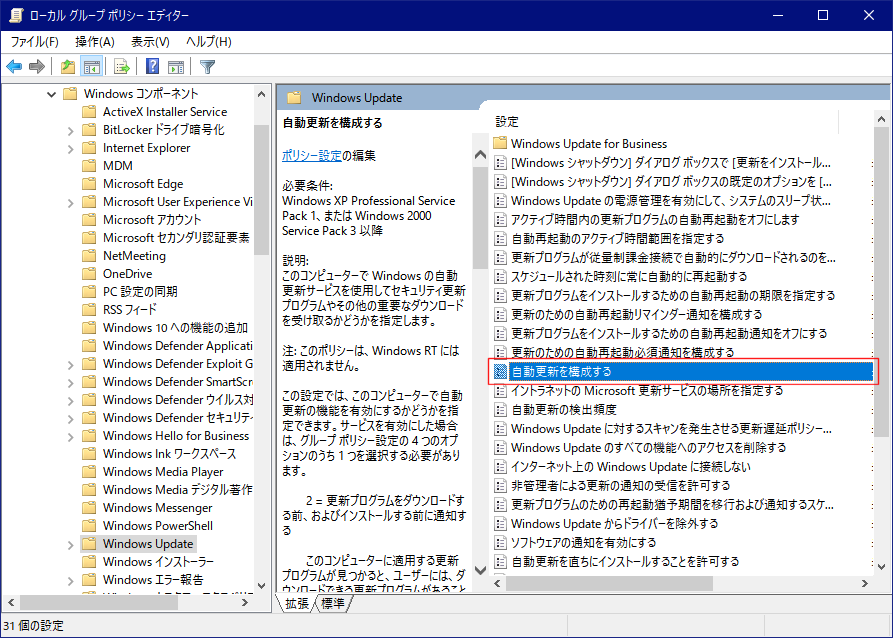
Task: Click the app icon in the title bar
Action: pos(15,15)
